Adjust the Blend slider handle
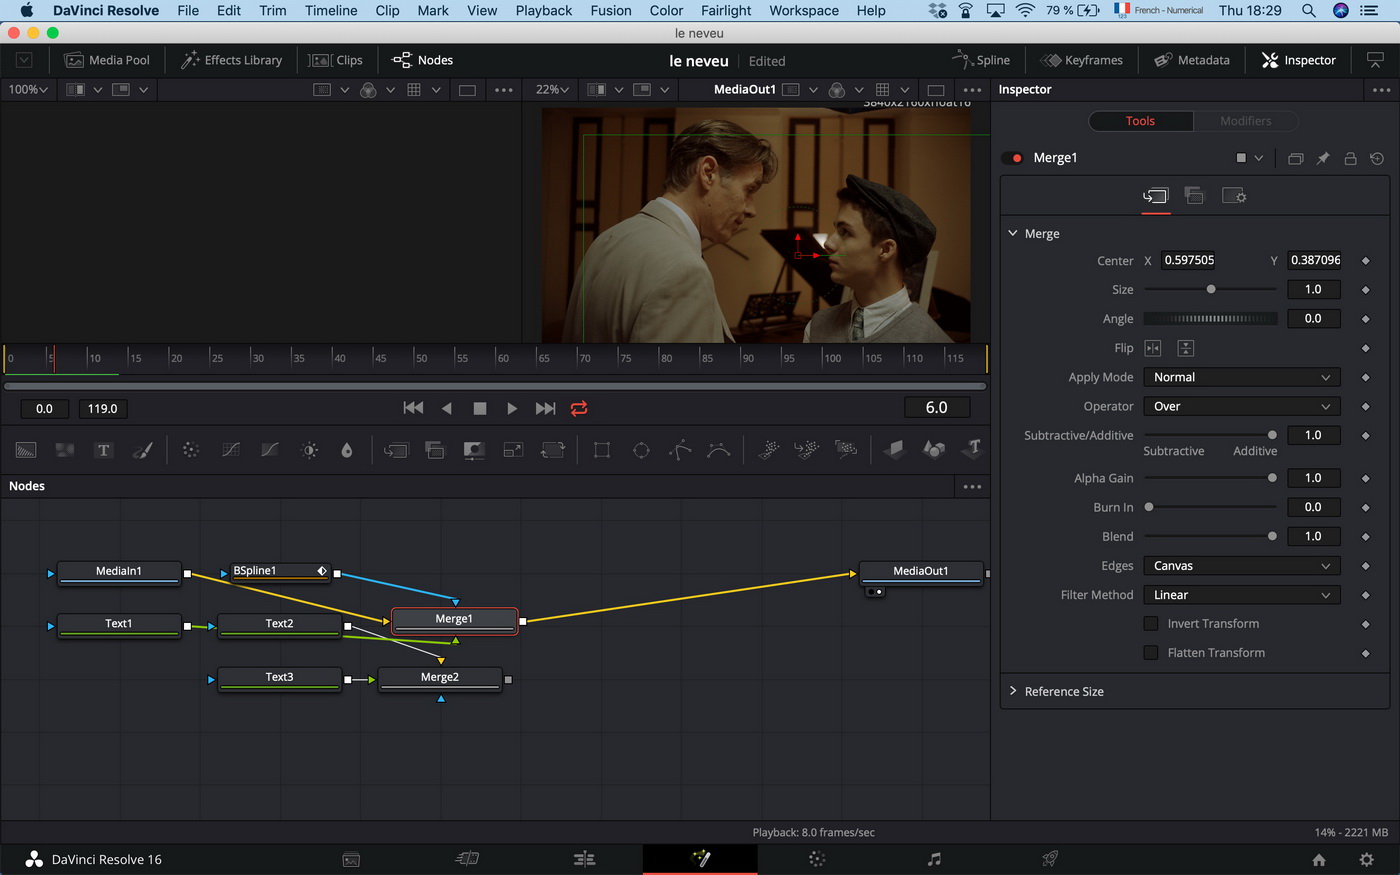 point(1272,536)
